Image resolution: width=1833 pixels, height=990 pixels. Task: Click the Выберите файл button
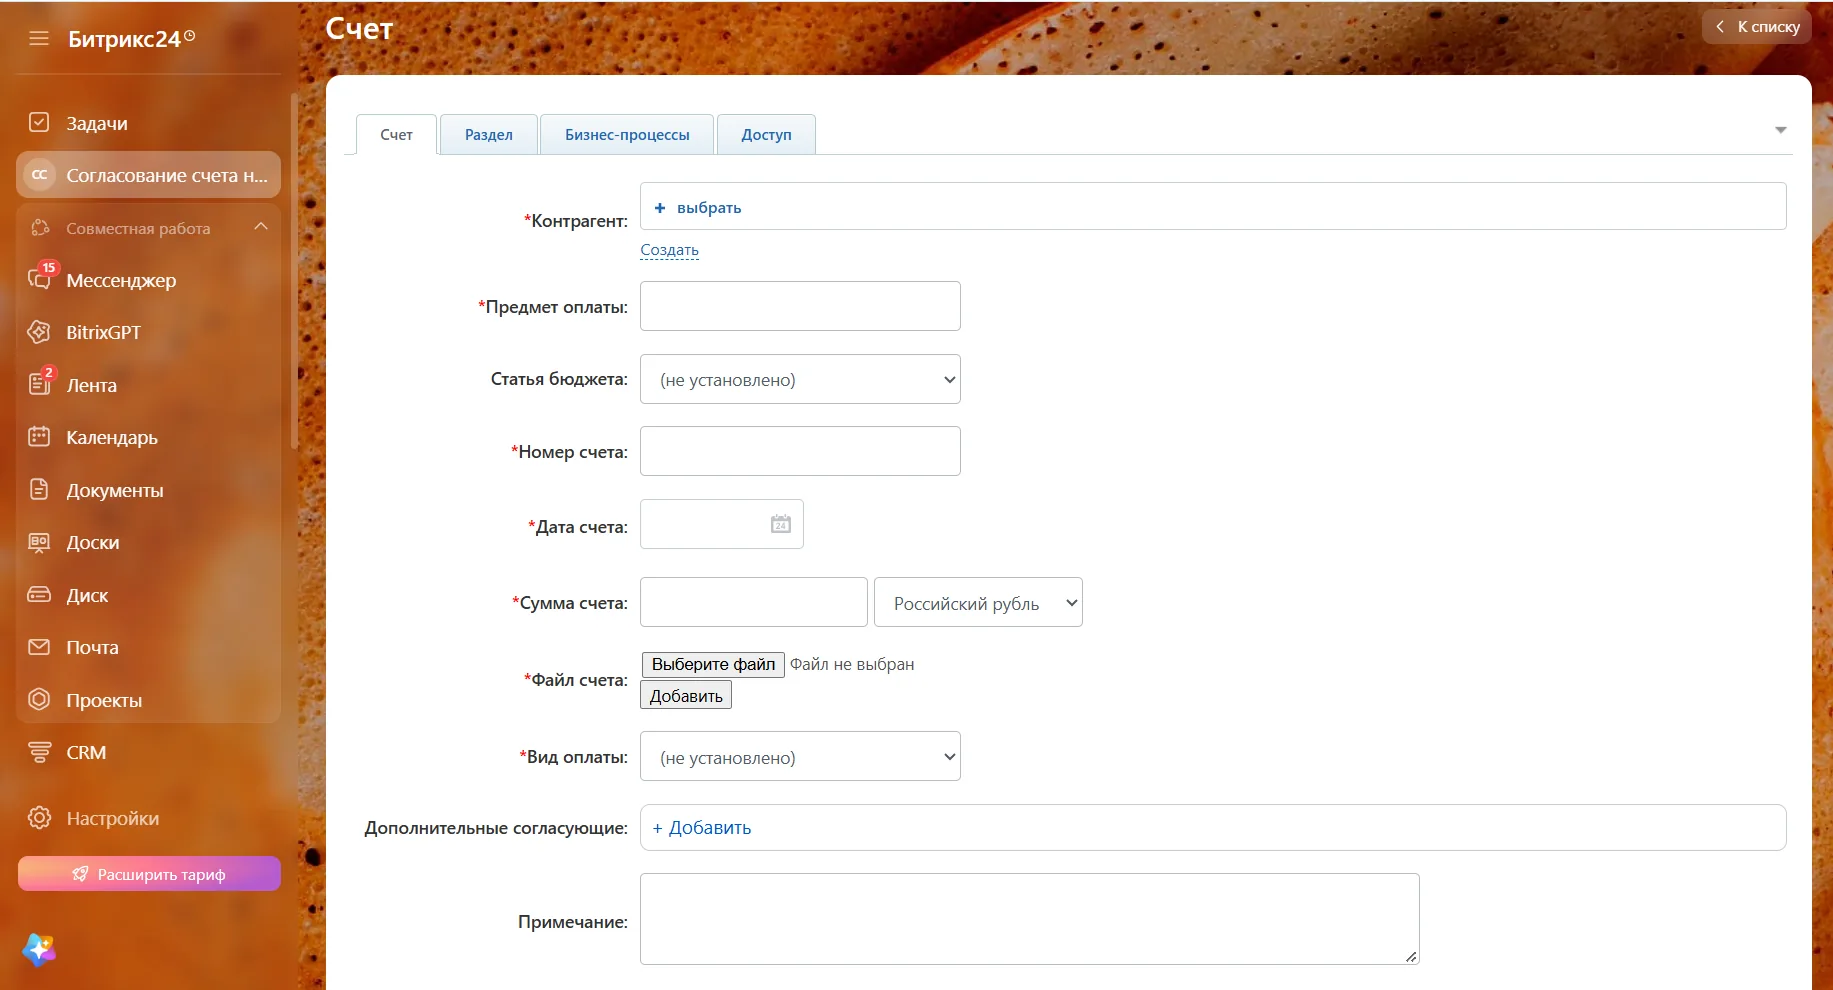coord(713,664)
